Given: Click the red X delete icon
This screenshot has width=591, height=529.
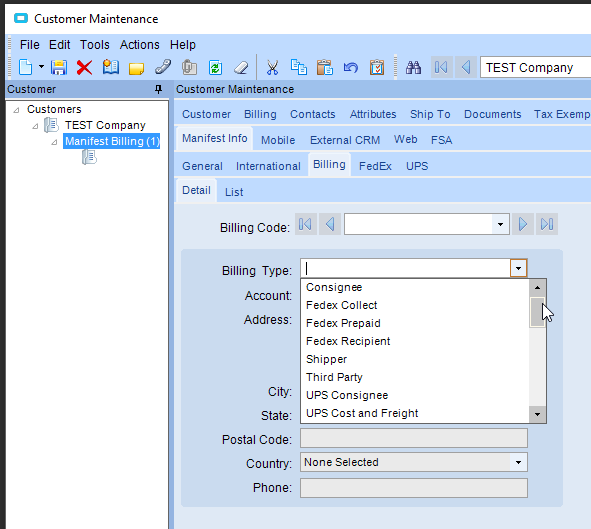Looking at the screenshot, I should coord(84,68).
